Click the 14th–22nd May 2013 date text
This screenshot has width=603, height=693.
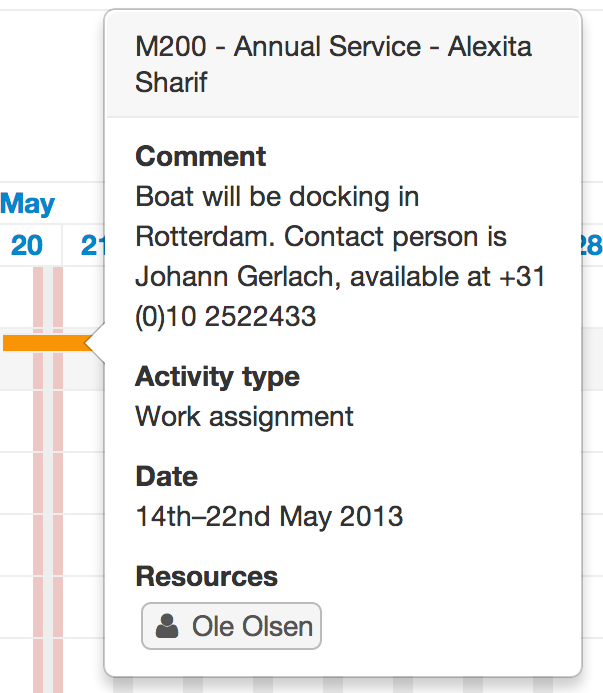click(x=270, y=516)
